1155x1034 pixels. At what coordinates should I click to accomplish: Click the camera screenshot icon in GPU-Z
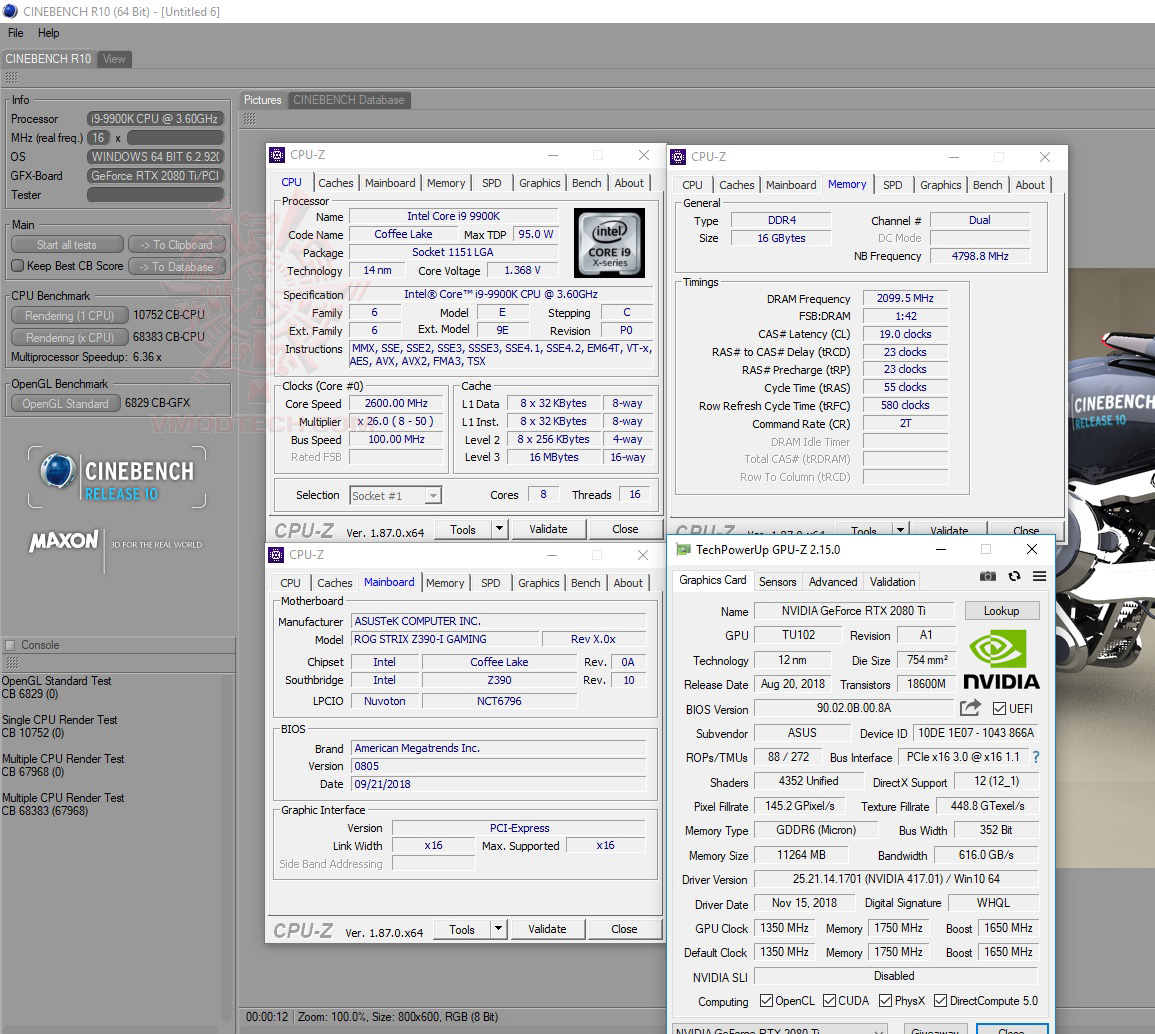(988, 576)
